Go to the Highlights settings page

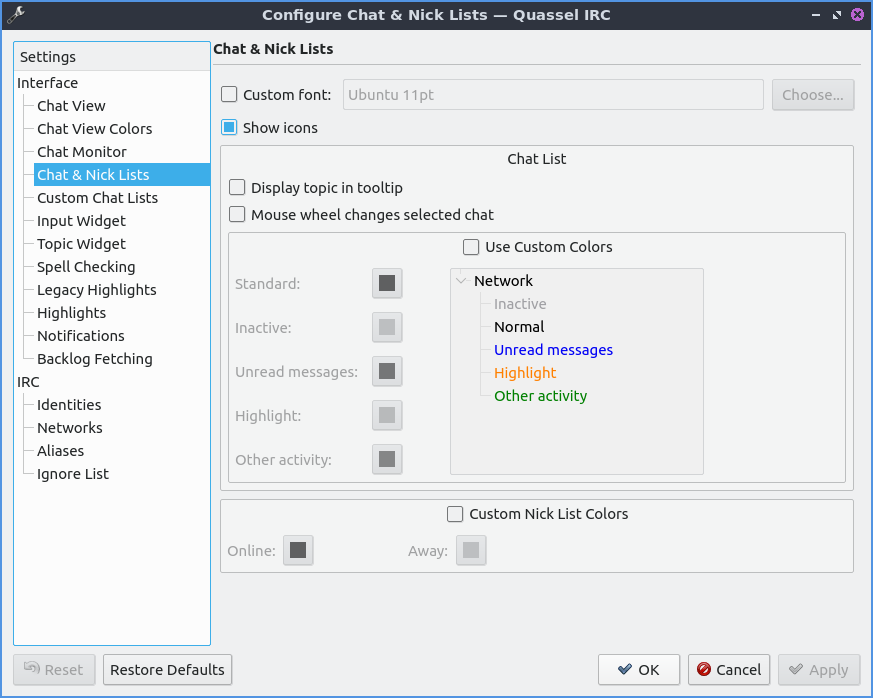tap(71, 313)
